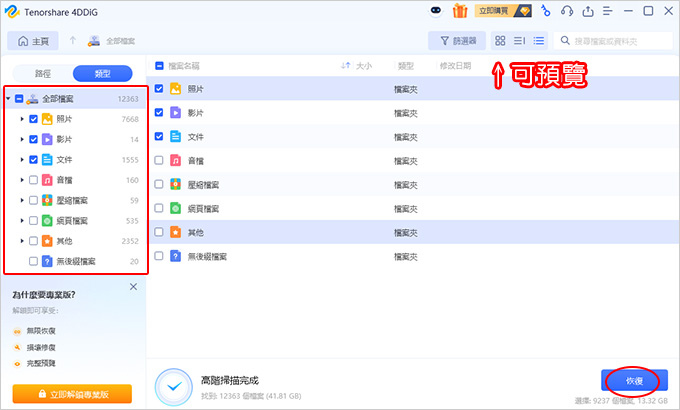Click the 全部檔案 drive icon in breadcrumb

tap(94, 41)
